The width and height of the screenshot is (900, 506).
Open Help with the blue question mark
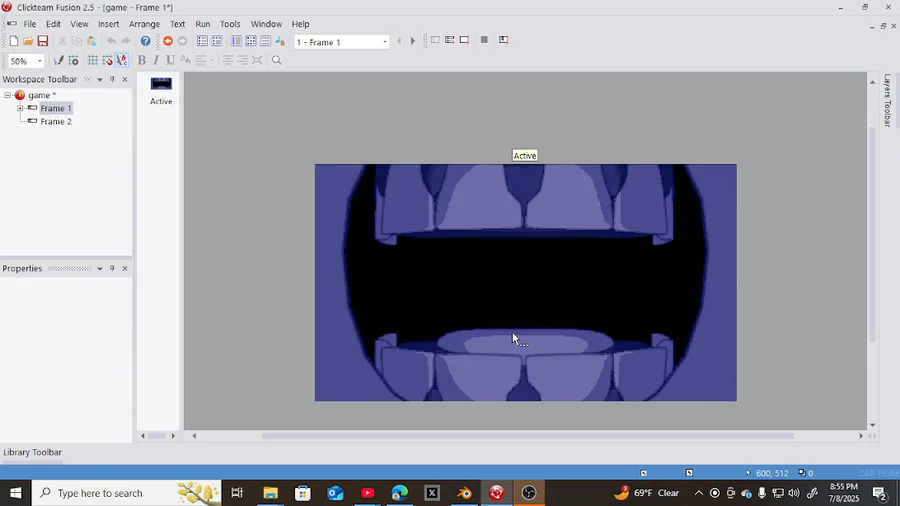coord(145,41)
